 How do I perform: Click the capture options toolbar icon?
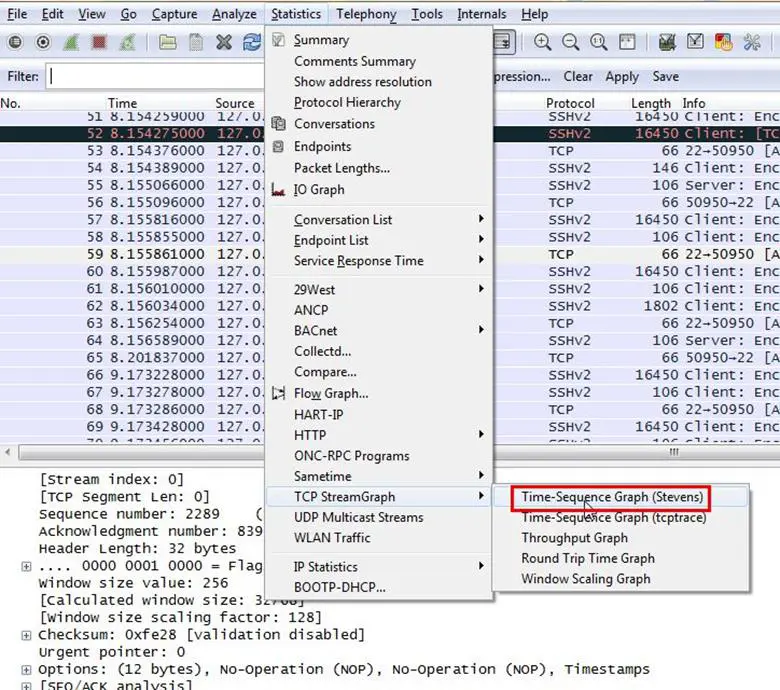pos(43,42)
